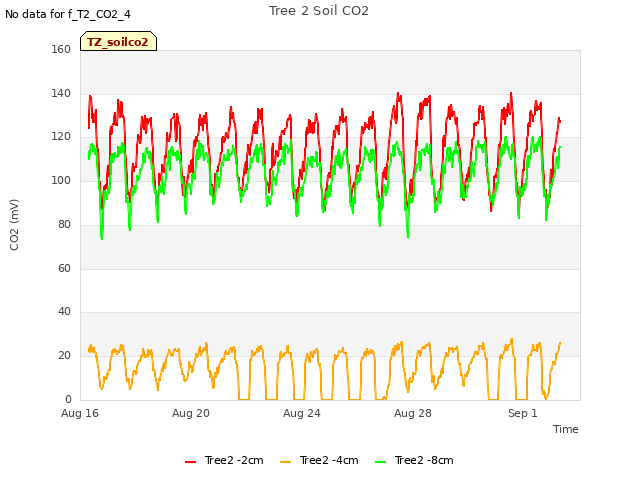Click the Aug 16 x-axis tick label

(80, 413)
